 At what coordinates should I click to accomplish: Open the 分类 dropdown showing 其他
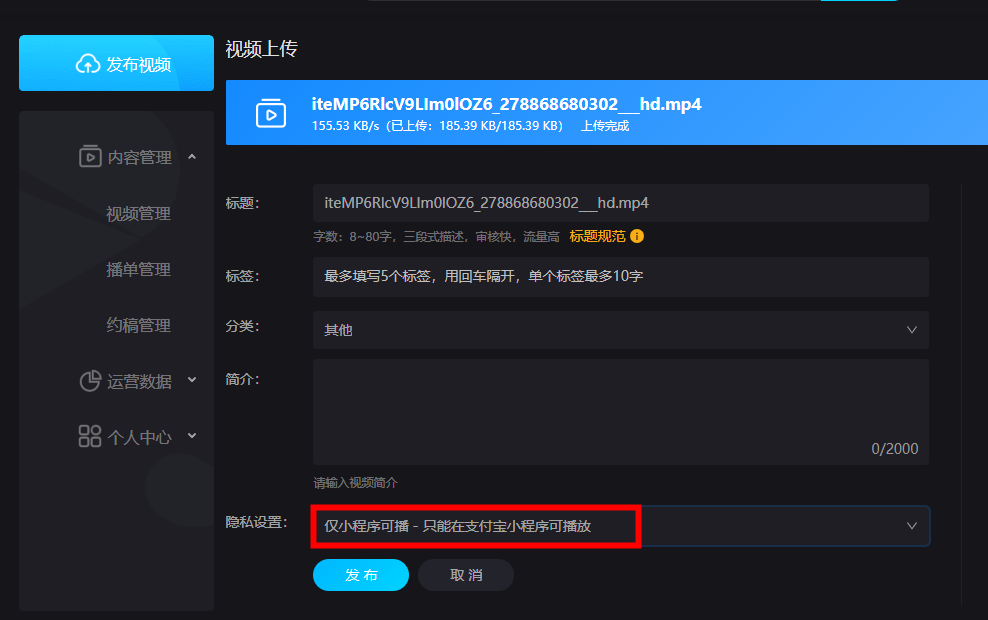click(x=621, y=330)
